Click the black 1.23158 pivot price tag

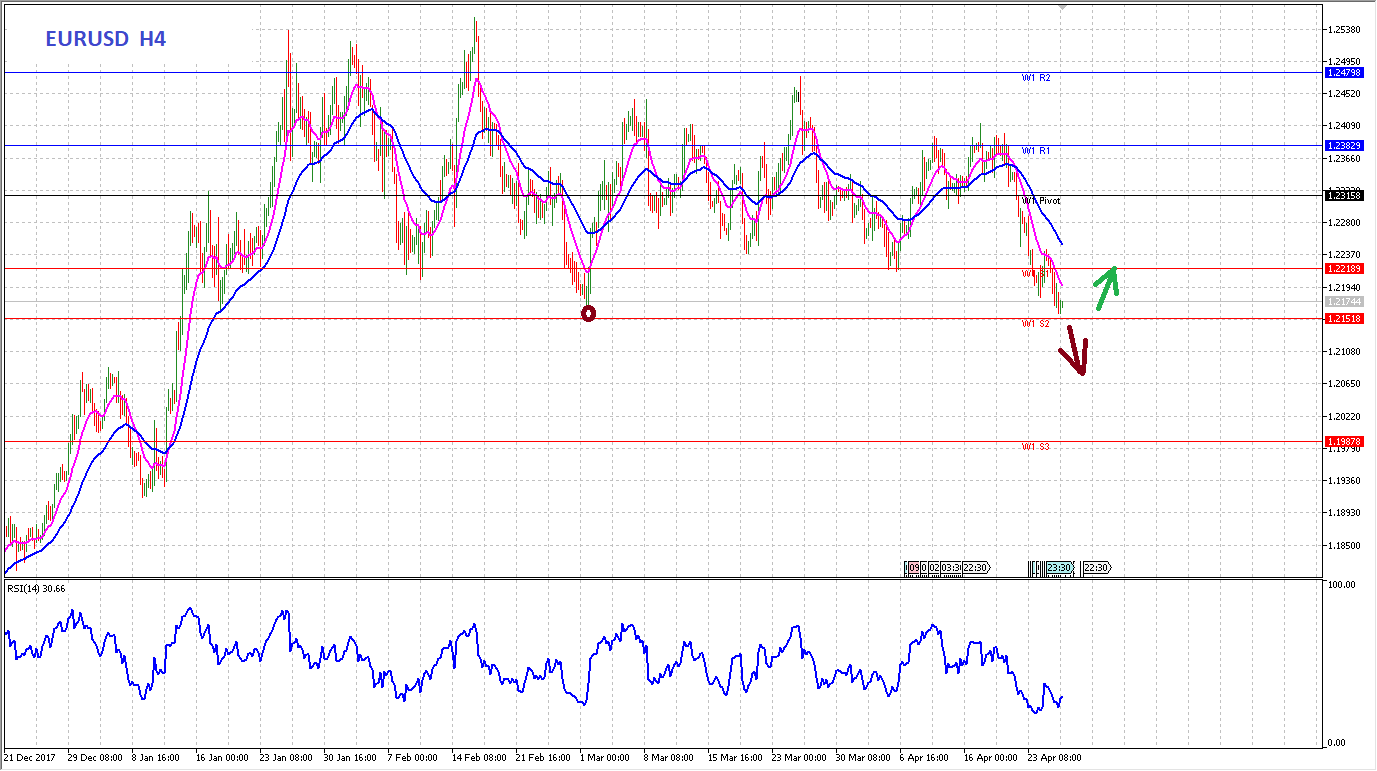pyautogui.click(x=1344, y=195)
